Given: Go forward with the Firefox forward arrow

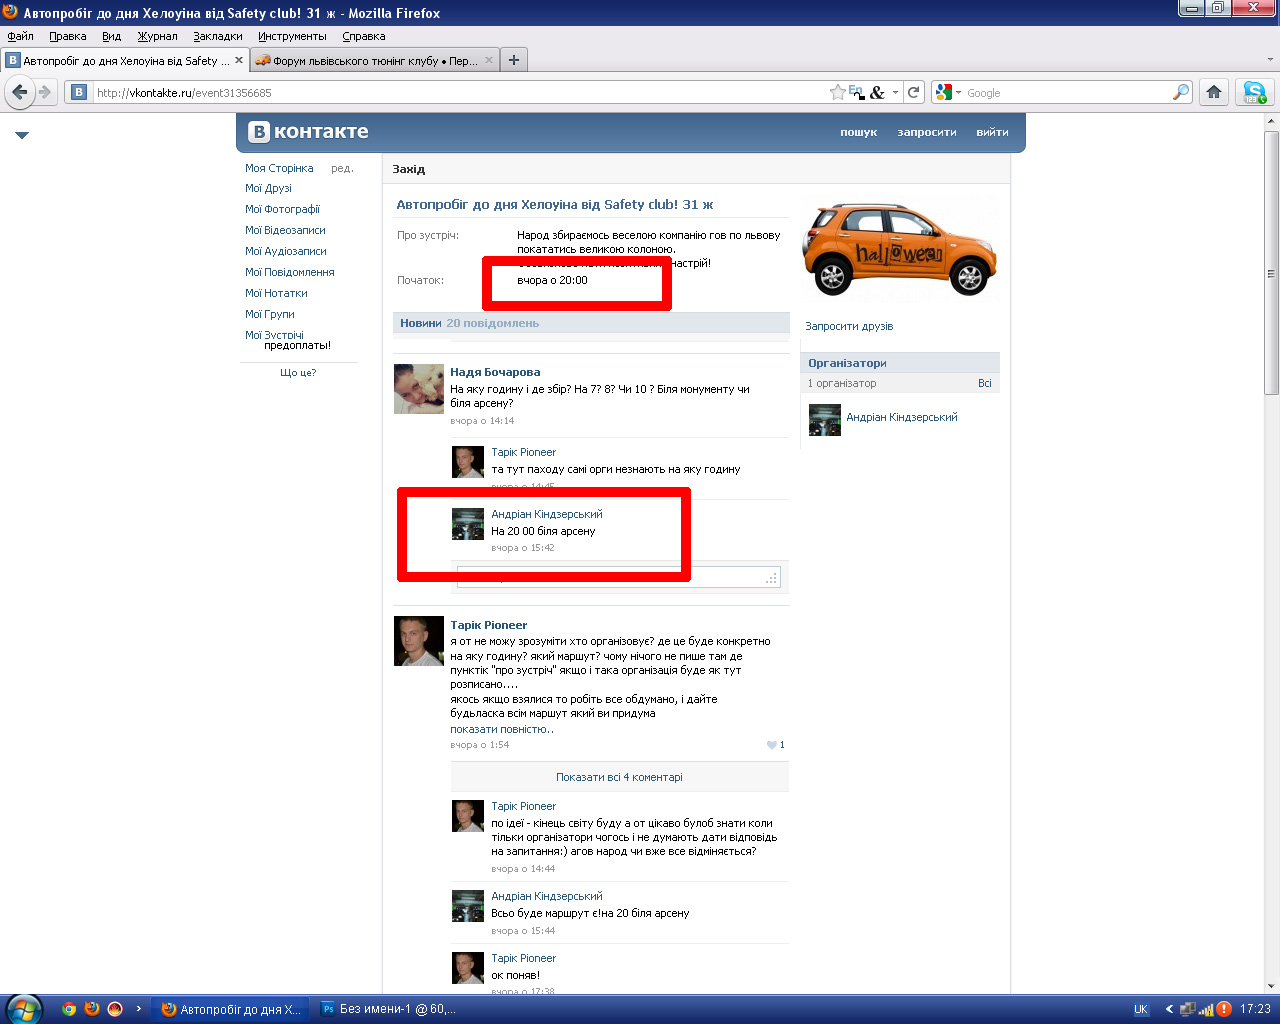Looking at the screenshot, I should coord(45,92).
